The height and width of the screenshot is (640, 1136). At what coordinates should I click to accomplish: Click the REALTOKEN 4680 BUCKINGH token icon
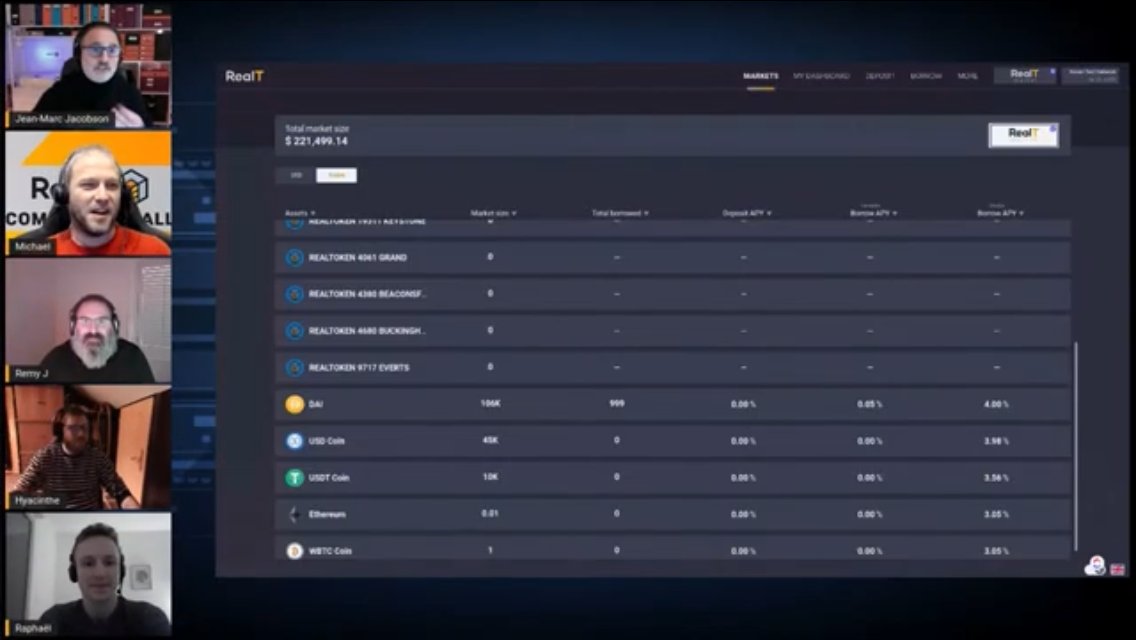coord(294,331)
